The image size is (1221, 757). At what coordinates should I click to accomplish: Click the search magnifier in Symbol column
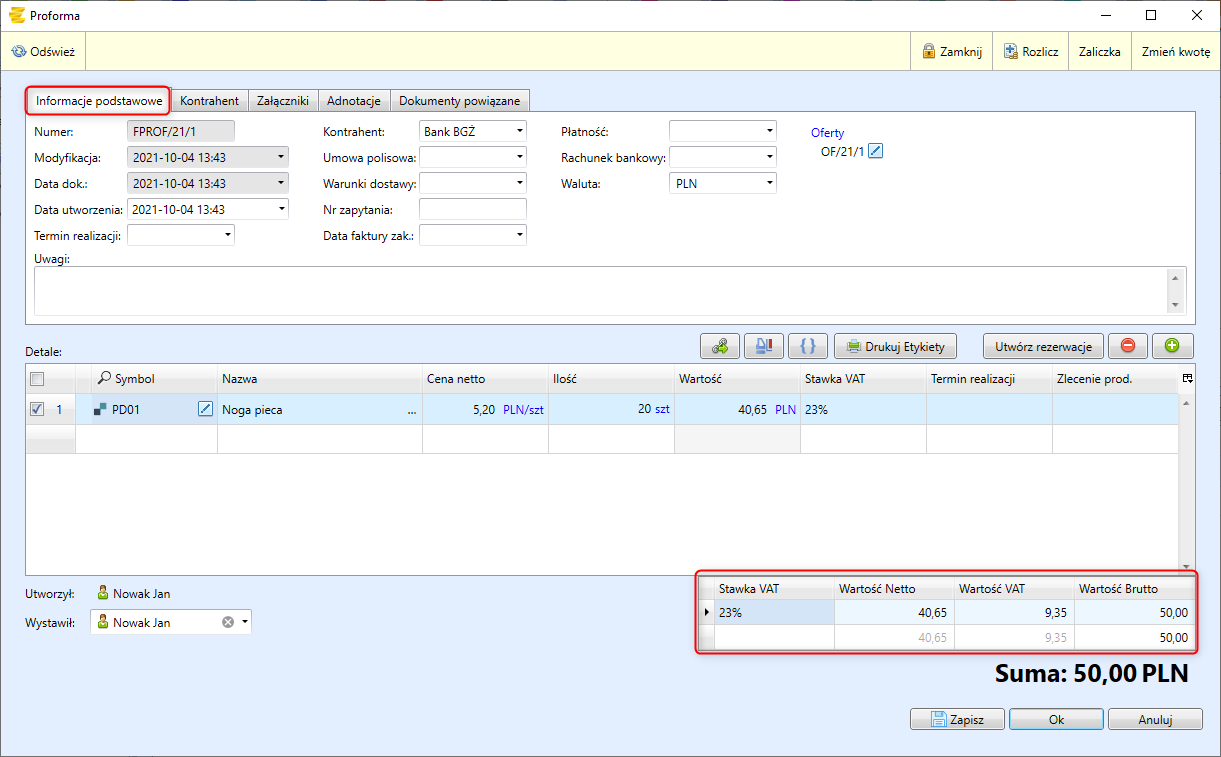[x=104, y=379]
